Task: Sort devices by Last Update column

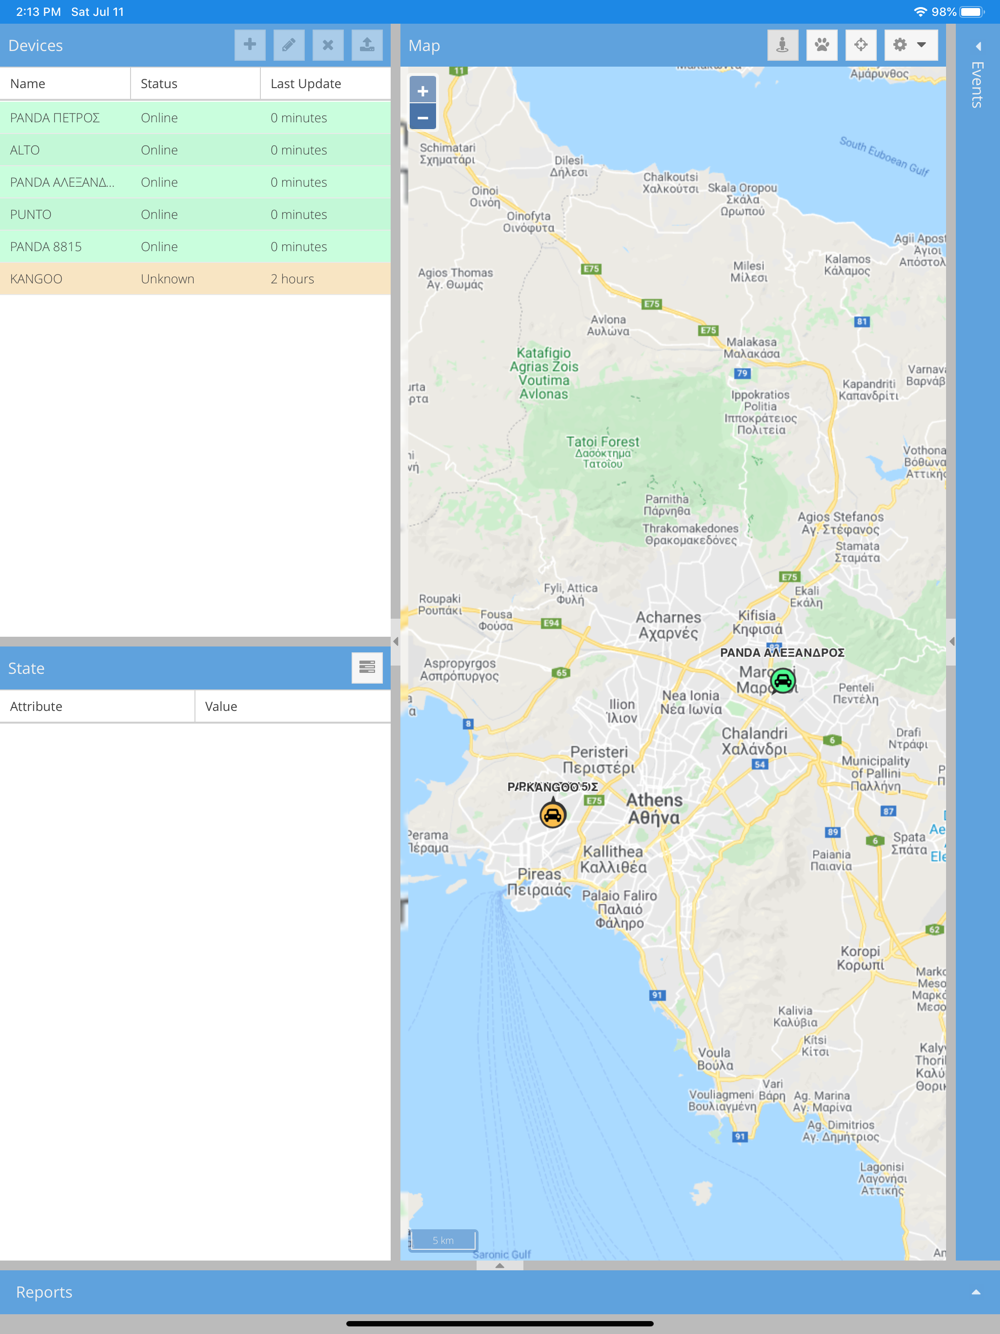Action: click(x=325, y=84)
